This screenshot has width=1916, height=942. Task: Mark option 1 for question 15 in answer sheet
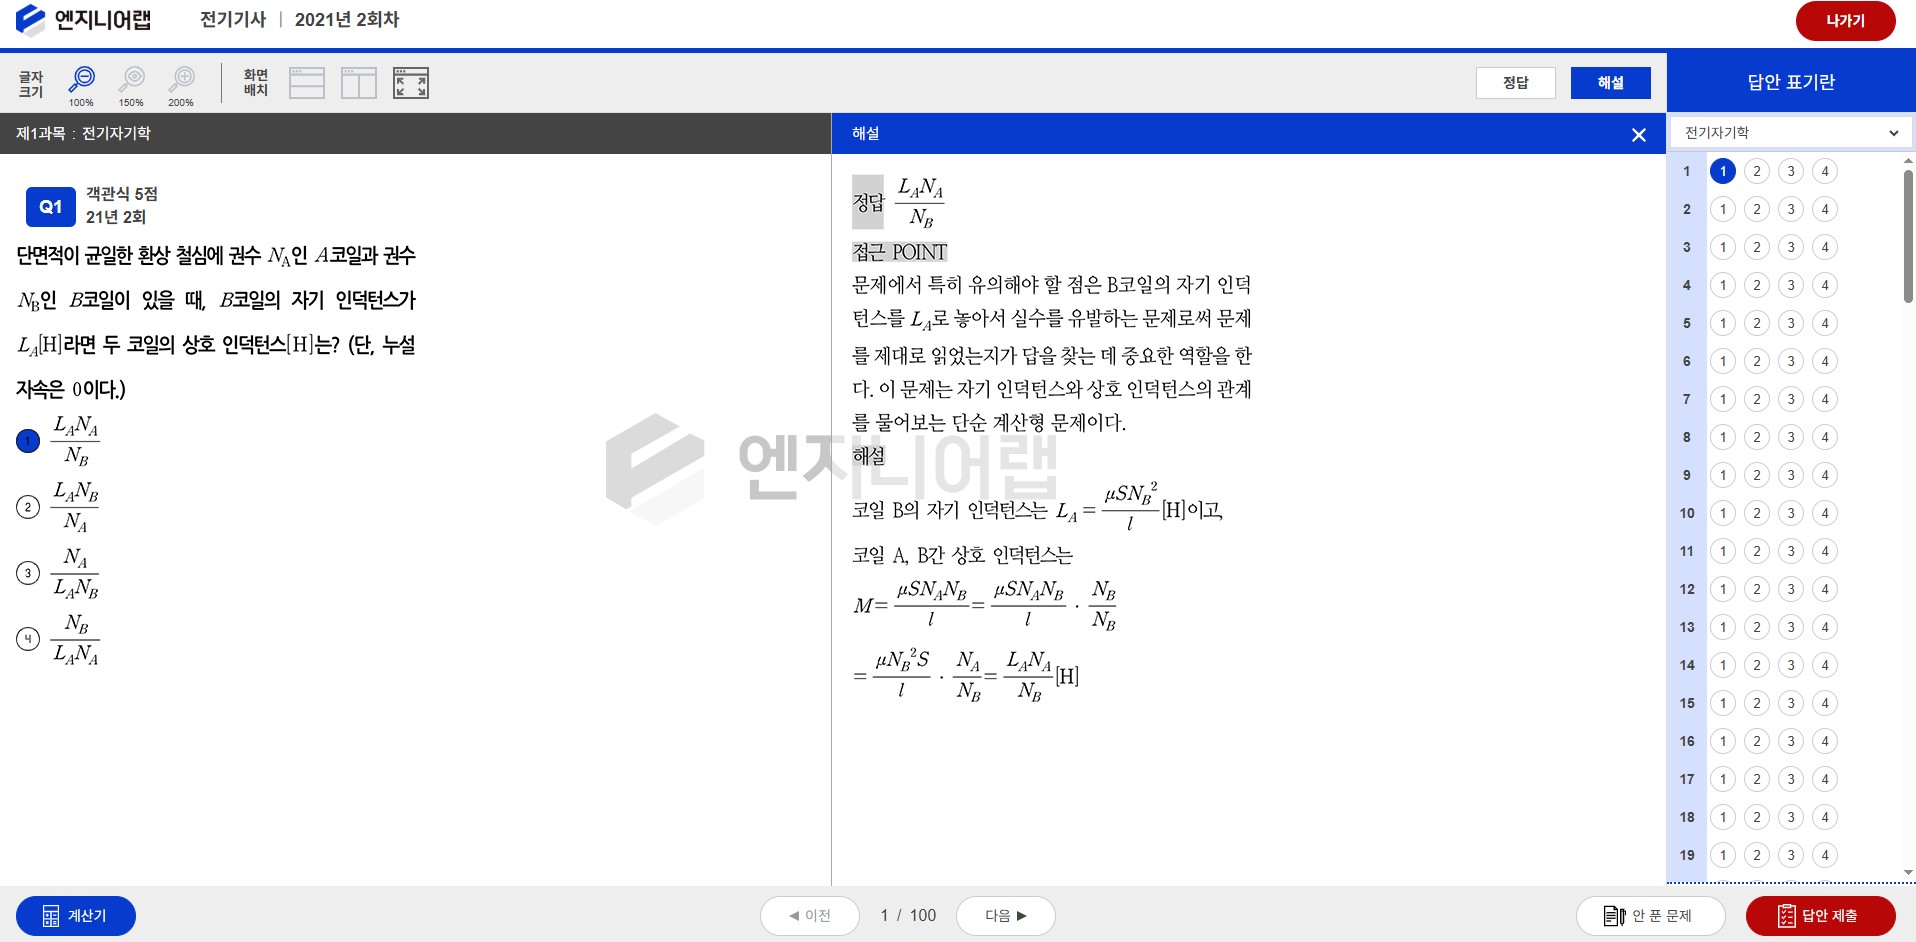[1723, 703]
